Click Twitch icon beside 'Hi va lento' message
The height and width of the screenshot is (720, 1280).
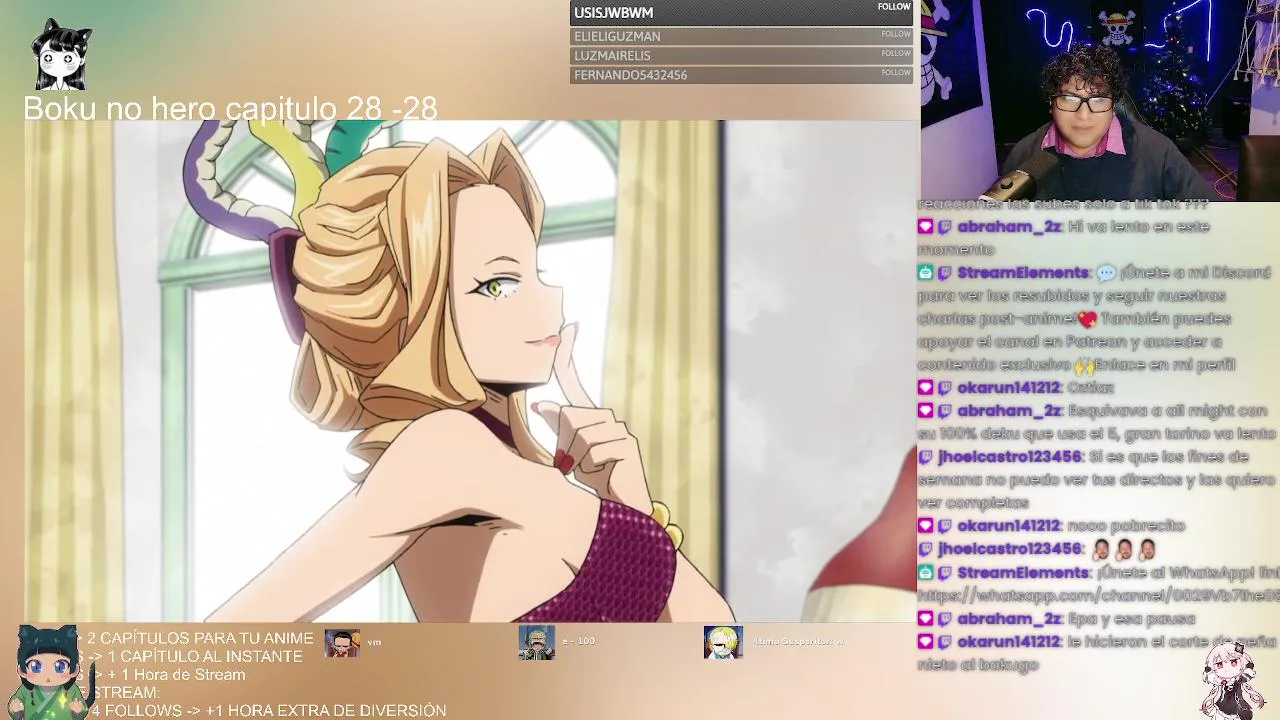click(945, 227)
